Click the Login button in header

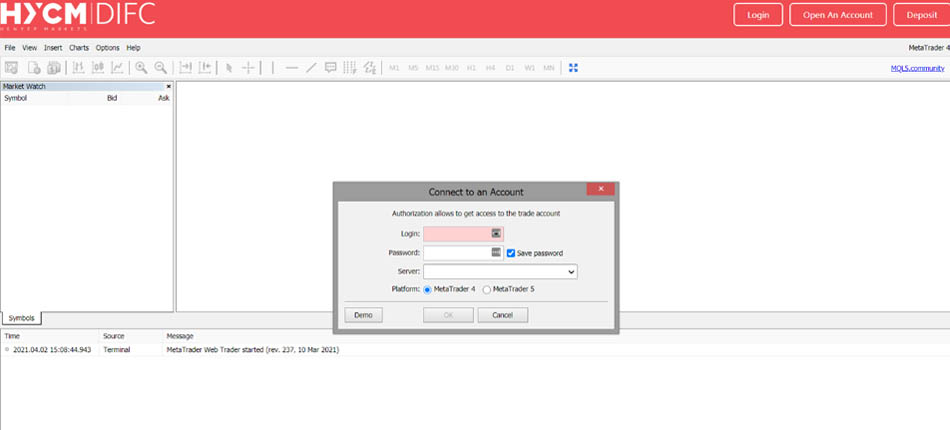click(758, 15)
